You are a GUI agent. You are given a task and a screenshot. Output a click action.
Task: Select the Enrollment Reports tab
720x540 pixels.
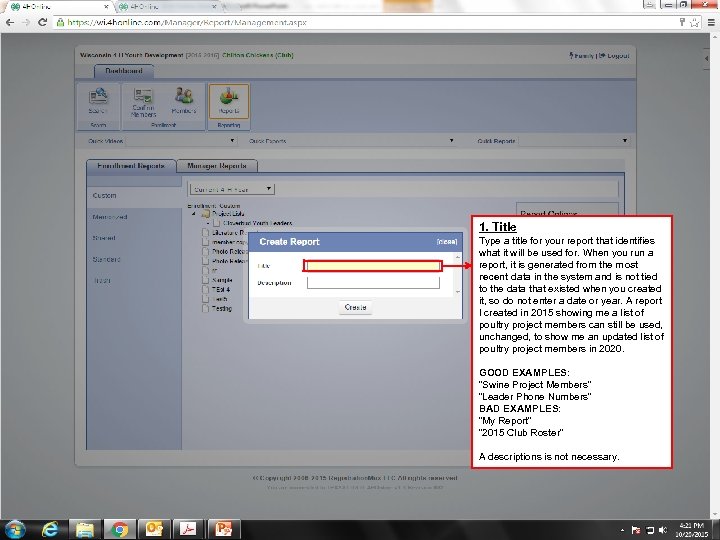[x=131, y=166]
